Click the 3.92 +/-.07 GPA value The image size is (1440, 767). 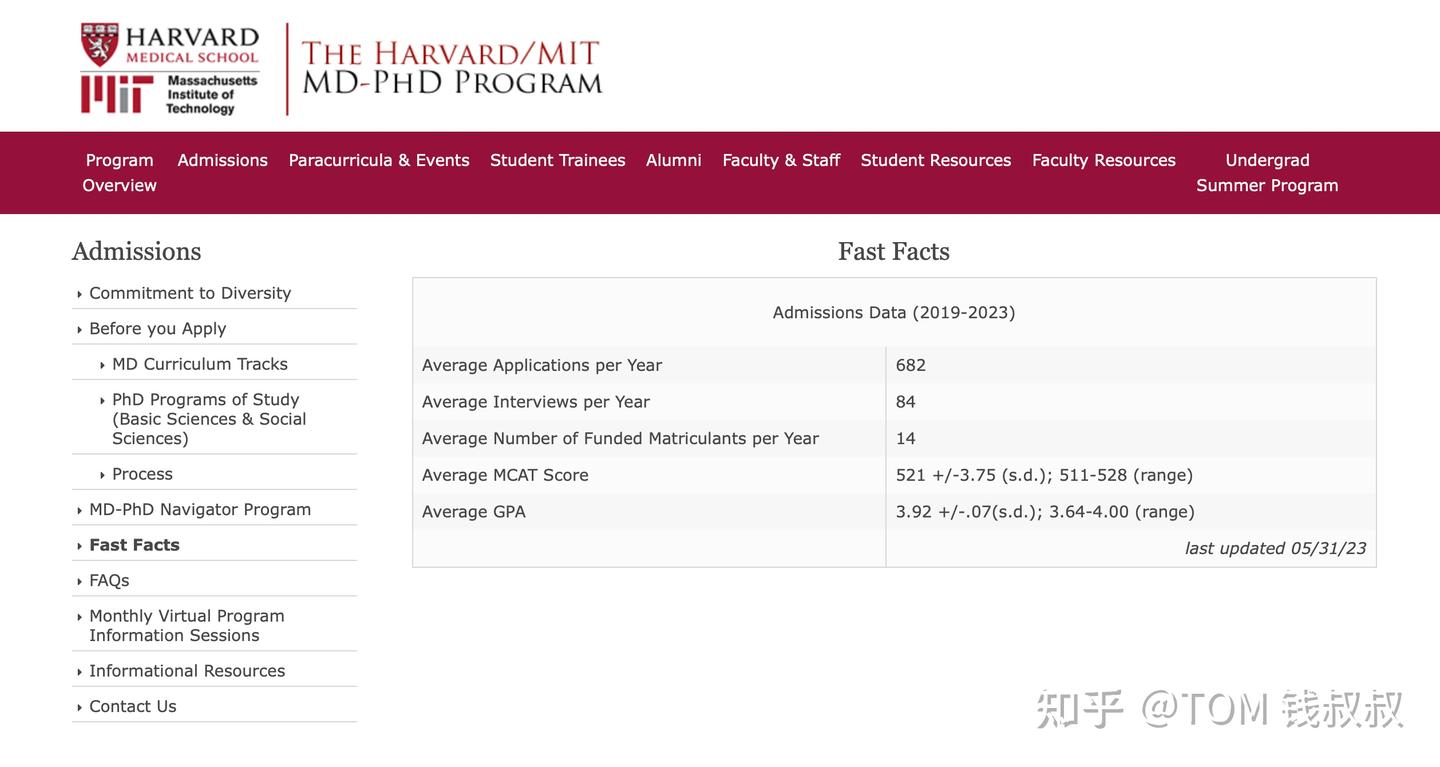(1045, 511)
